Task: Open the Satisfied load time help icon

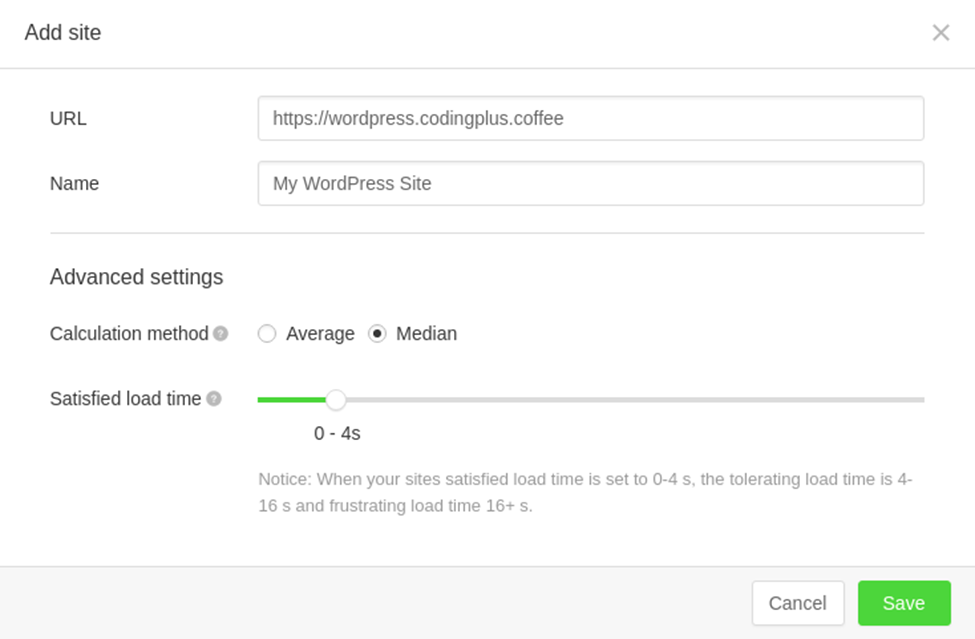Action: click(213, 398)
